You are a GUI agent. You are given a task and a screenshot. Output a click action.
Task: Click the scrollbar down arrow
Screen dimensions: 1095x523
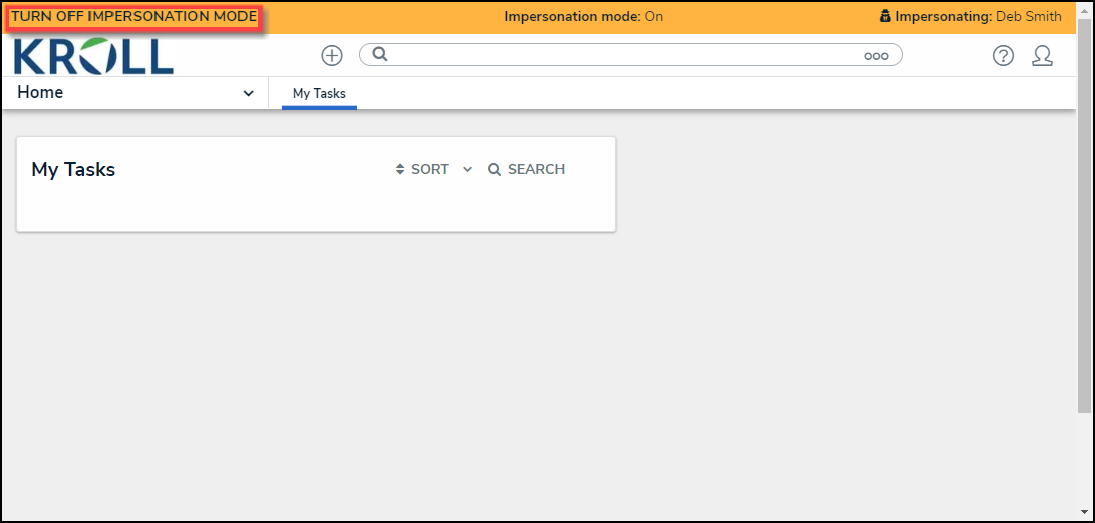click(x=1084, y=515)
